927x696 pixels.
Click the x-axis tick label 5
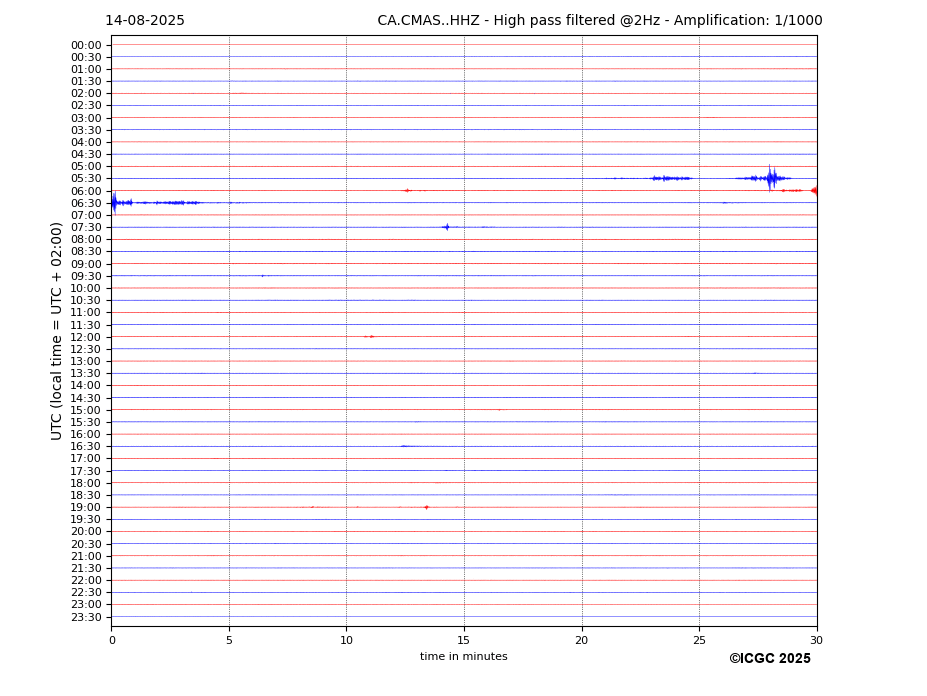tap(229, 640)
